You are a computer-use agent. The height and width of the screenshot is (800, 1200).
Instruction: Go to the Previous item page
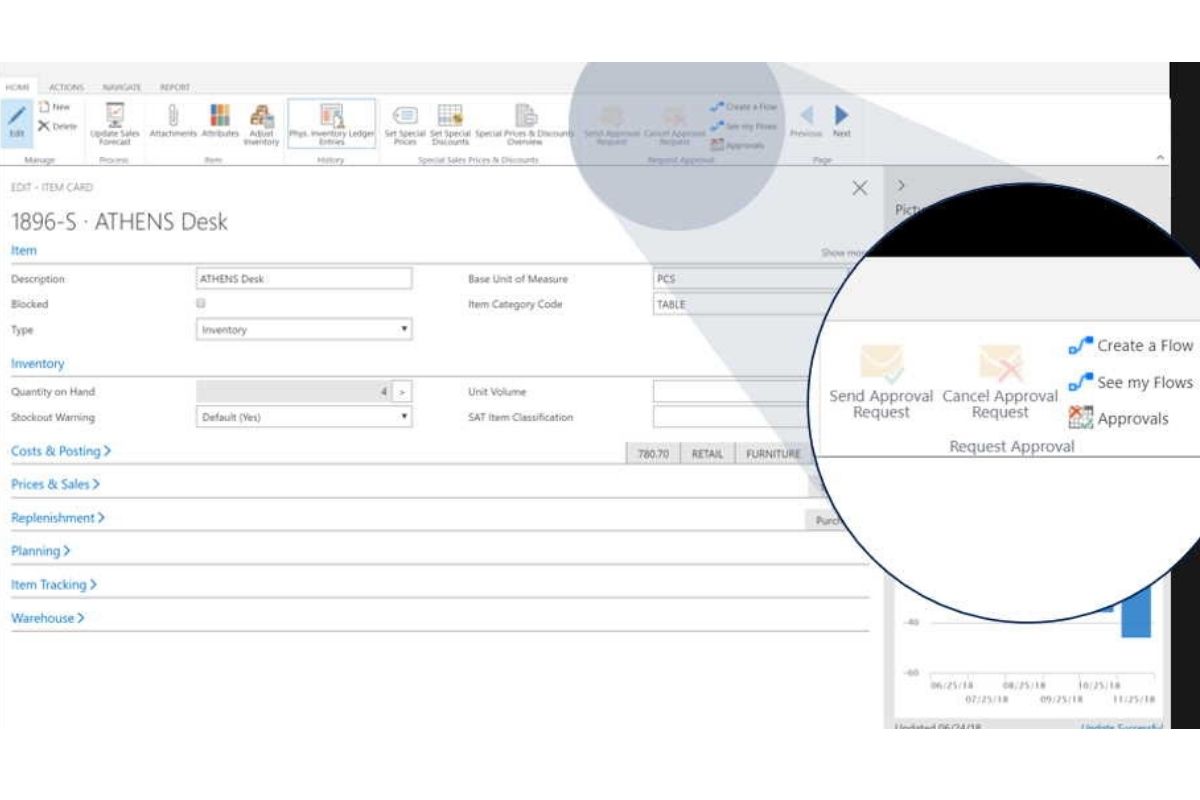pos(806,122)
